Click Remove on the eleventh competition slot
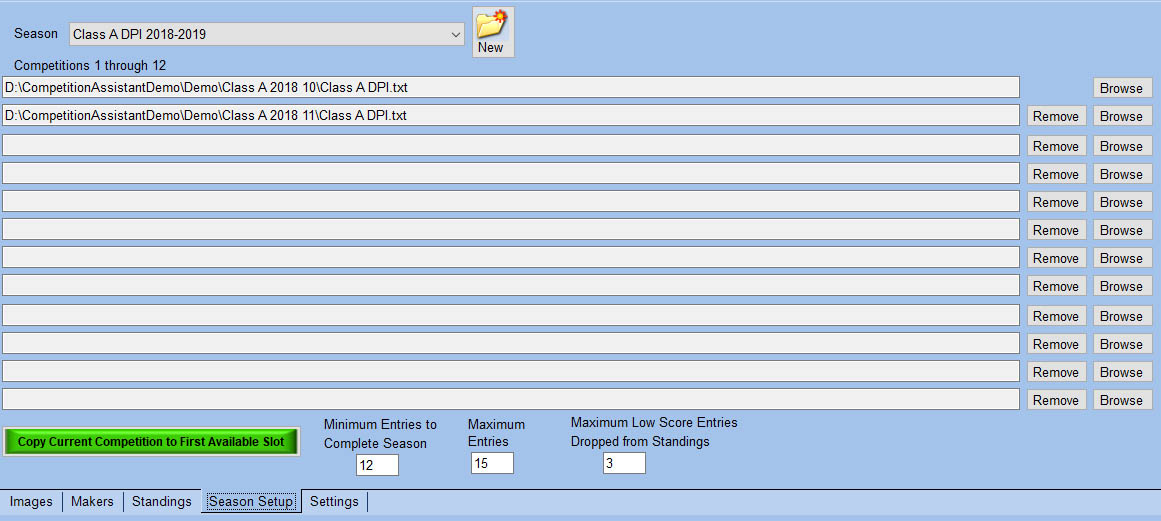This screenshot has height=521, width=1161. pos(1056,372)
